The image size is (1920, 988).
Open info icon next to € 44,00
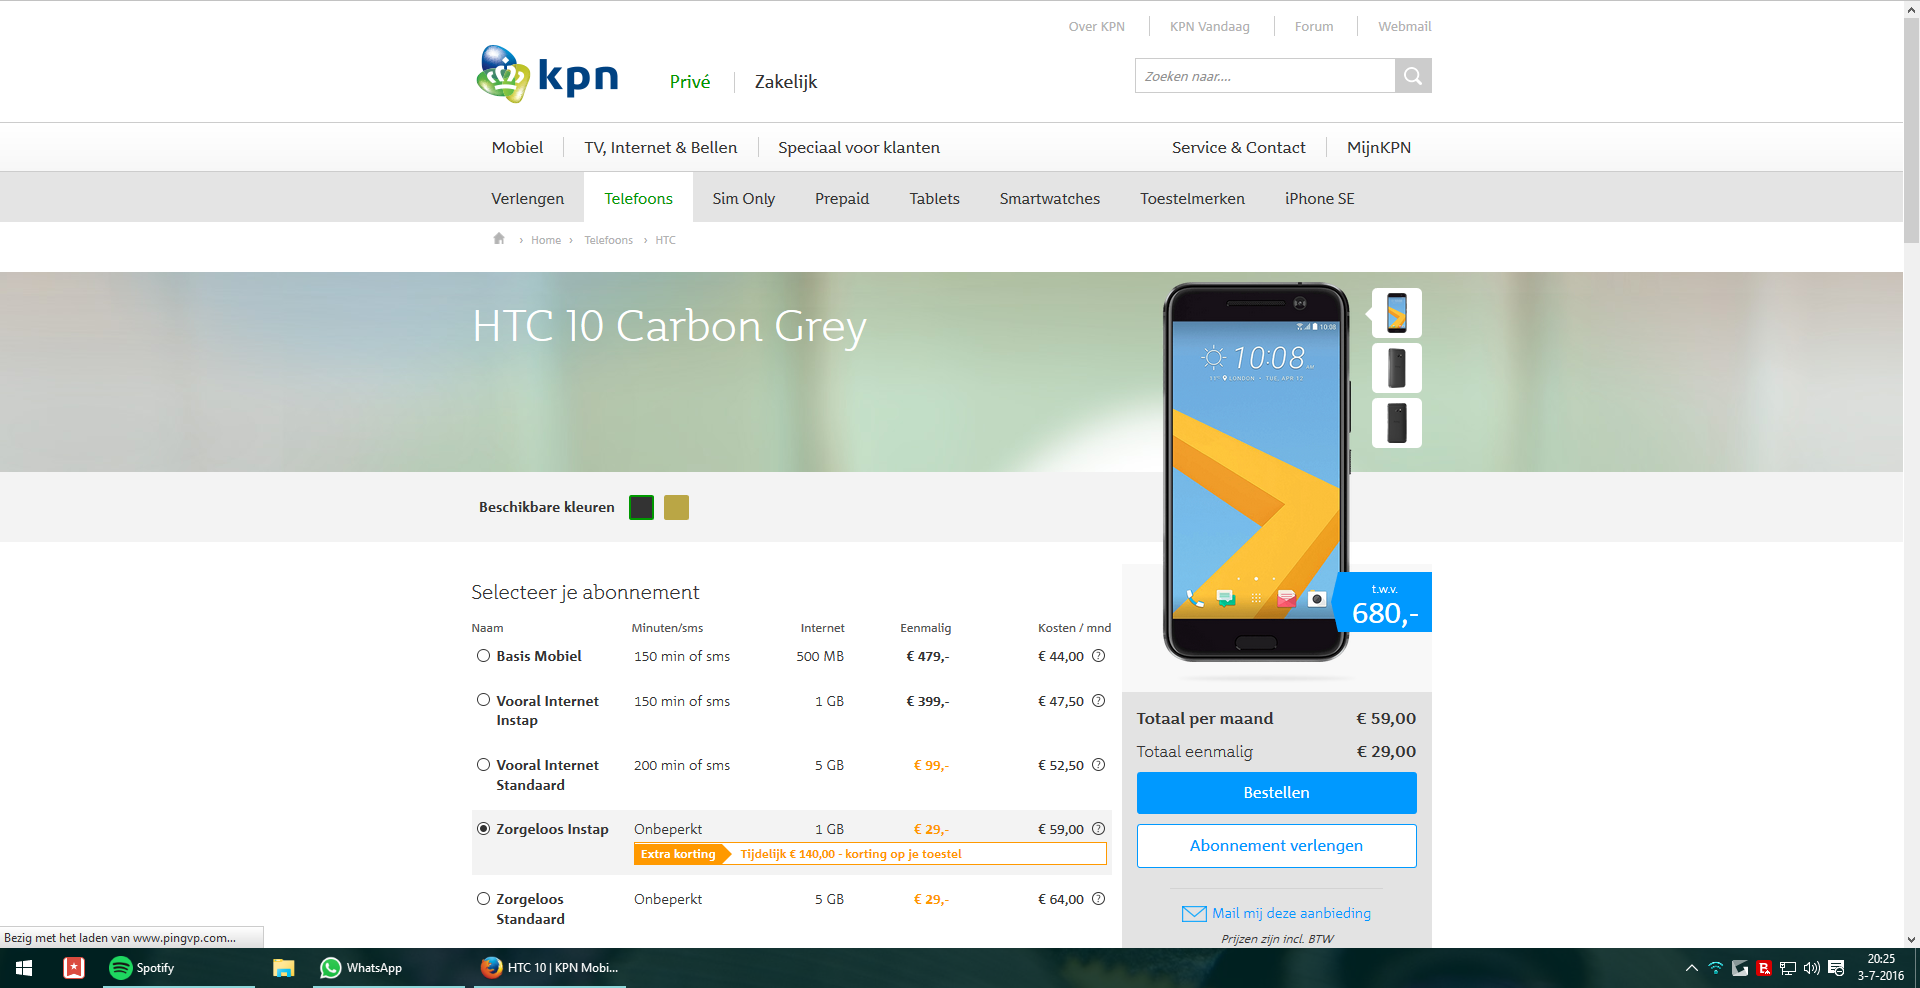[x=1098, y=656]
